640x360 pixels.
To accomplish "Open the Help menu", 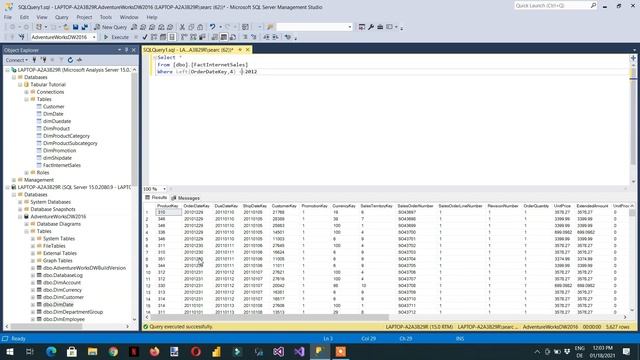I will (152, 17).
